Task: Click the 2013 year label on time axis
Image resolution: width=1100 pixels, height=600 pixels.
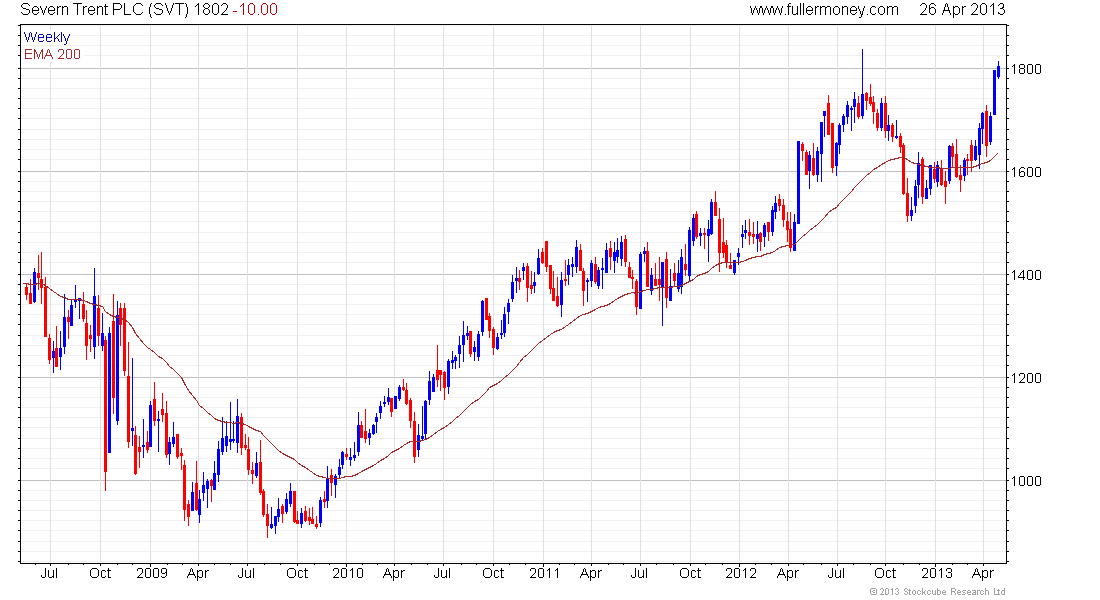Action: [x=937, y=573]
